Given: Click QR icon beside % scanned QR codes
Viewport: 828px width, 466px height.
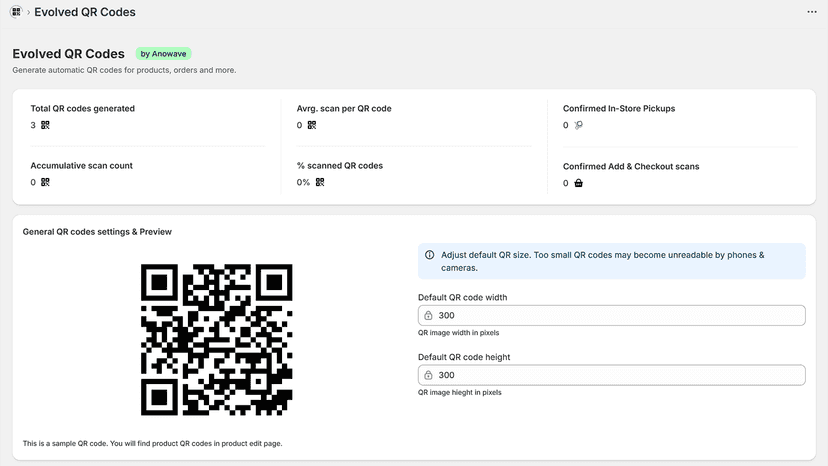Looking at the screenshot, I should [320, 182].
